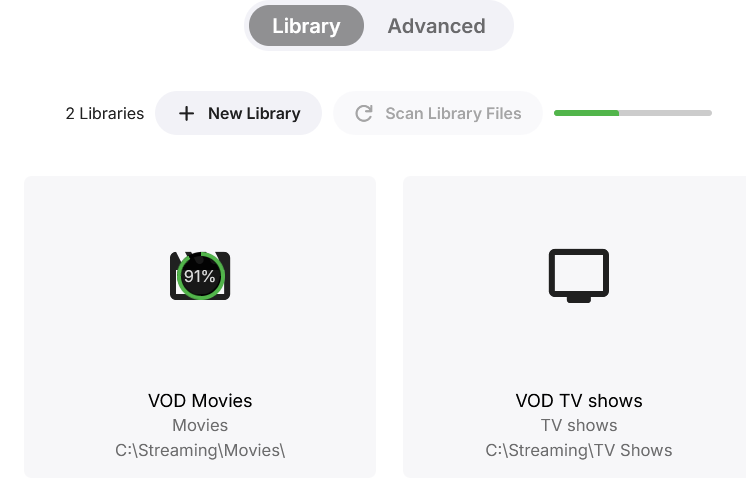
Task: Click the C:\Streaming\TV Shows path text
Action: [579, 450]
